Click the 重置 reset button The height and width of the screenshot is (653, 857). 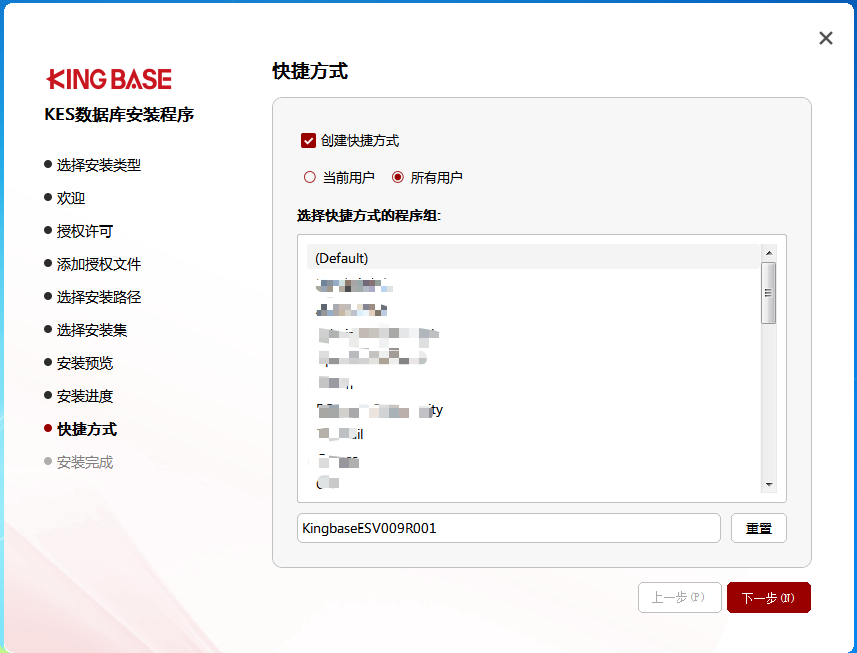point(759,528)
